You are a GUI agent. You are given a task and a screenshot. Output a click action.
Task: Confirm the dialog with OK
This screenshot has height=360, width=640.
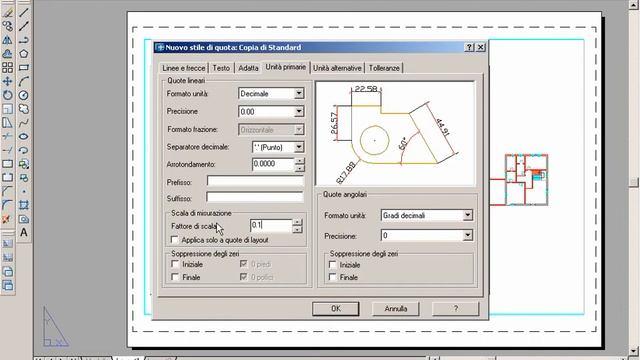(x=336, y=309)
